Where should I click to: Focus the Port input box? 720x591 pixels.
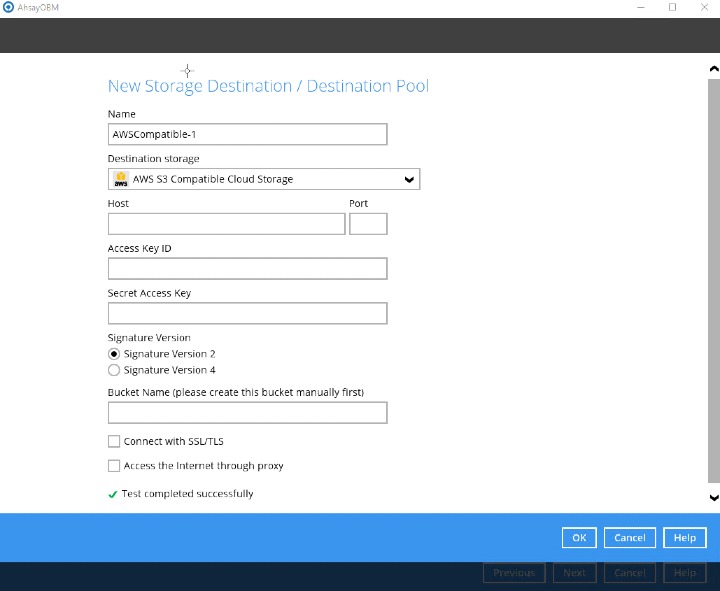tap(368, 224)
